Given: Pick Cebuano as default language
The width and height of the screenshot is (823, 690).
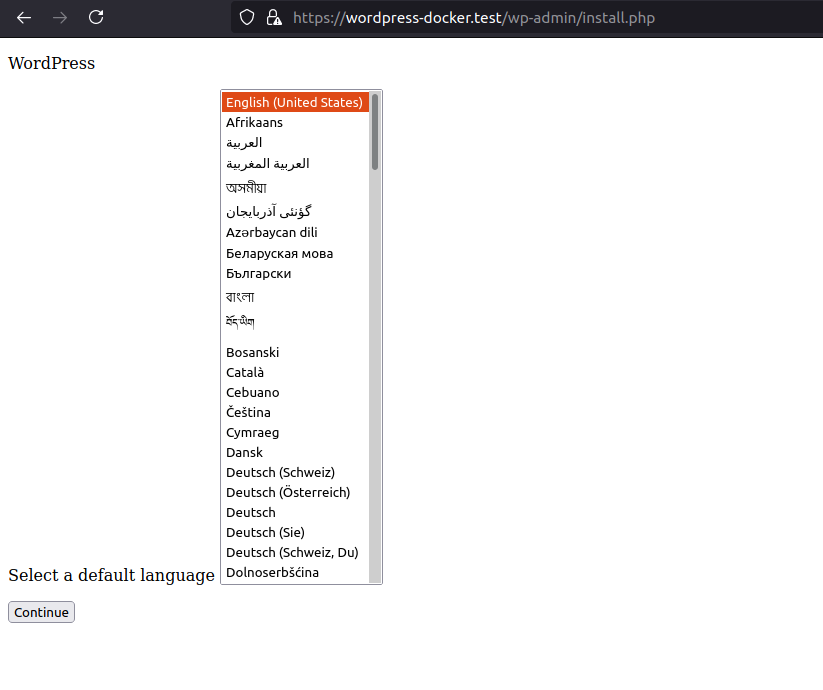Looking at the screenshot, I should tap(296, 392).
